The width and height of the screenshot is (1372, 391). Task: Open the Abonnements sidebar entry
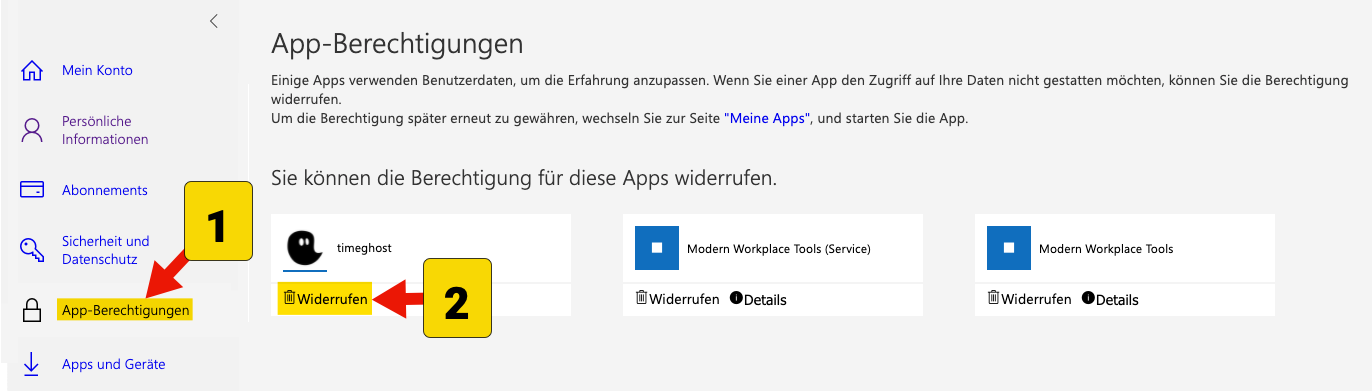(105, 190)
